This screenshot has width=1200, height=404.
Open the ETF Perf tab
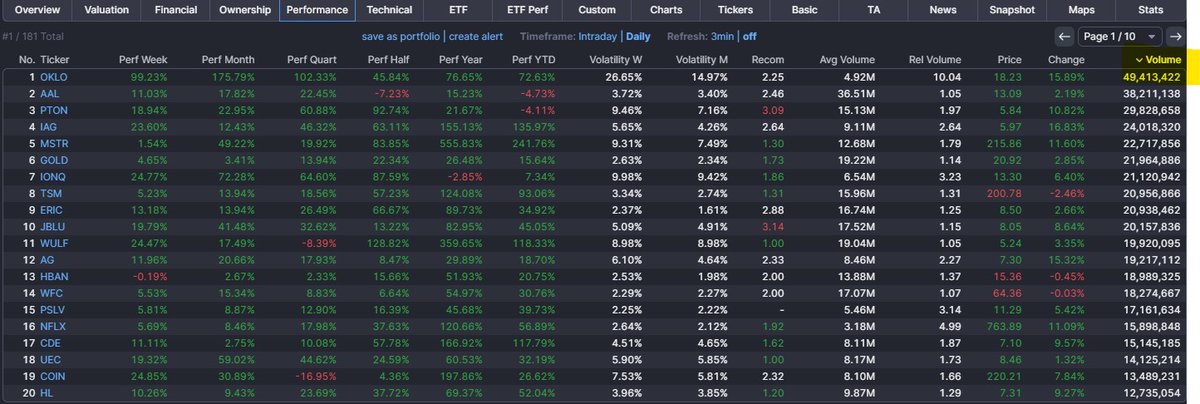(527, 11)
